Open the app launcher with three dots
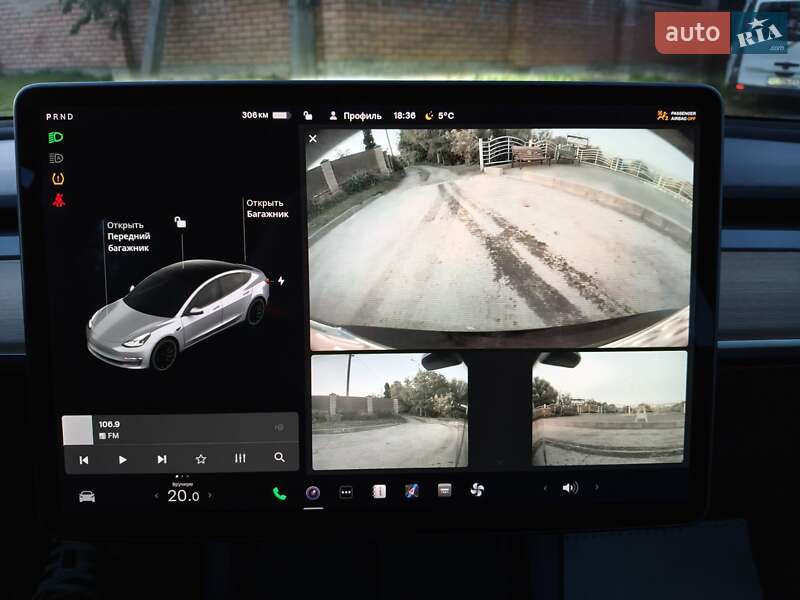Image resolution: width=800 pixels, height=600 pixels. click(346, 491)
